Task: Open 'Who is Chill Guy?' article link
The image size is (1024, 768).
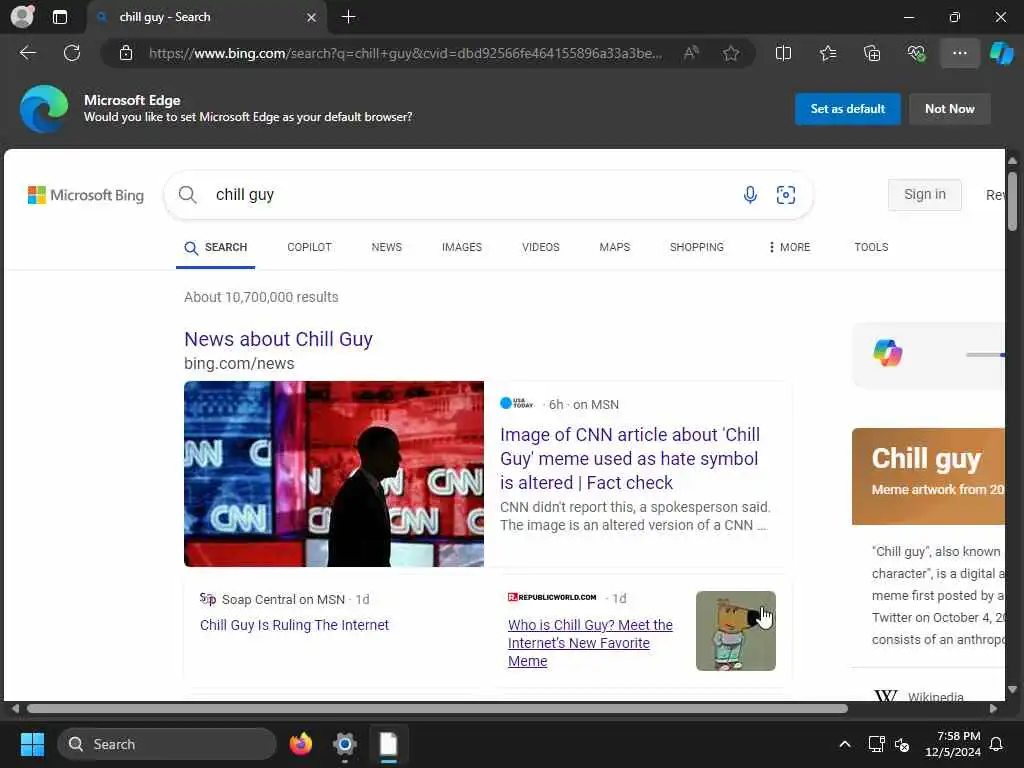Action: [590, 643]
